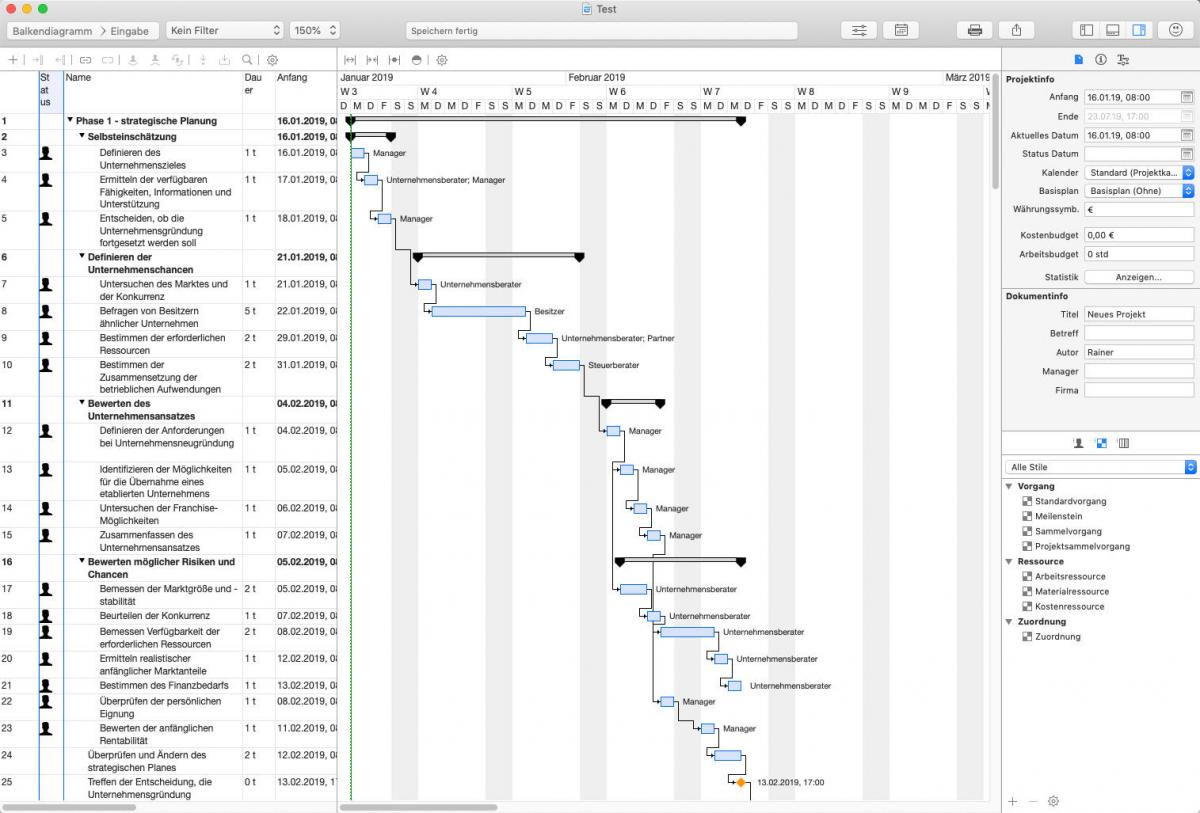Select the project document inspector icon
The height and width of the screenshot is (813, 1200).
1079,60
